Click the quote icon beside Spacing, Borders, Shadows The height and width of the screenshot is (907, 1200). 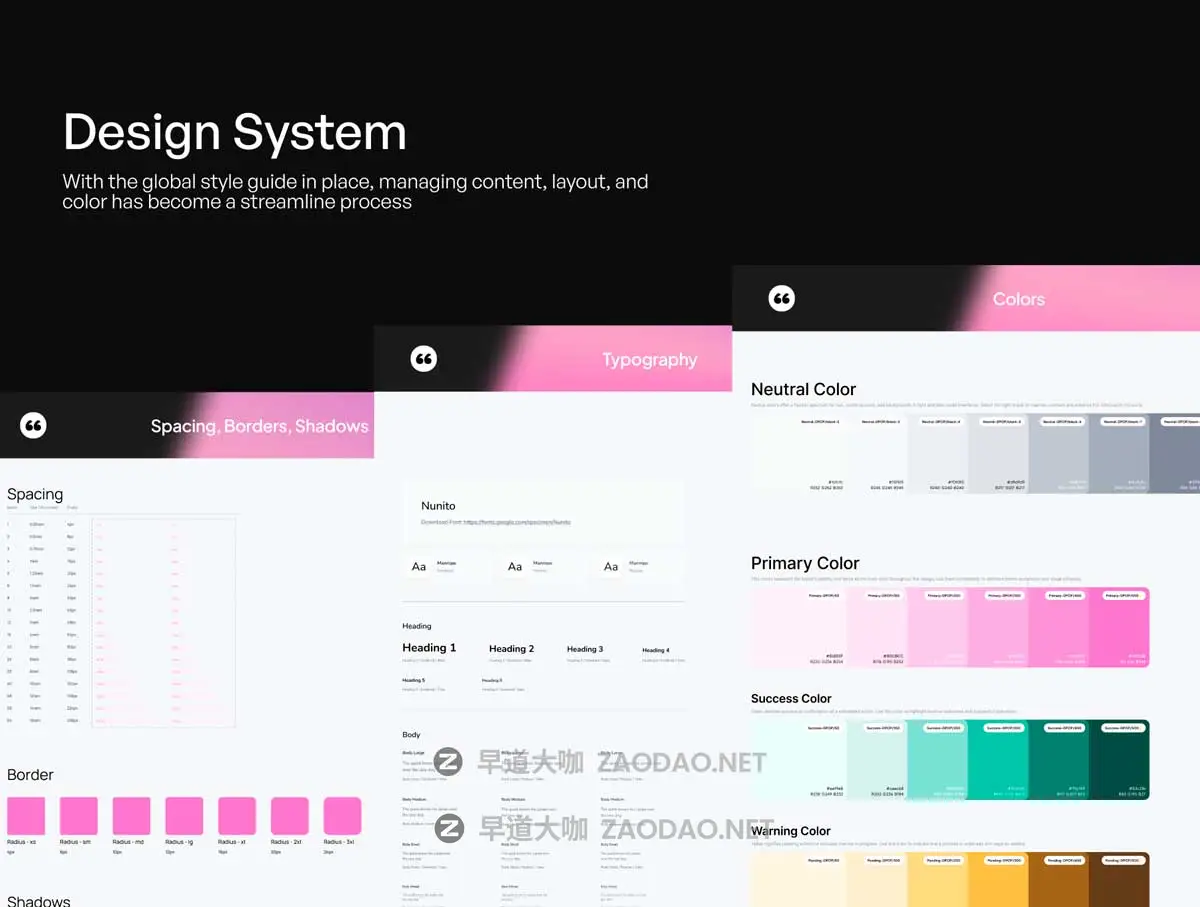33,426
